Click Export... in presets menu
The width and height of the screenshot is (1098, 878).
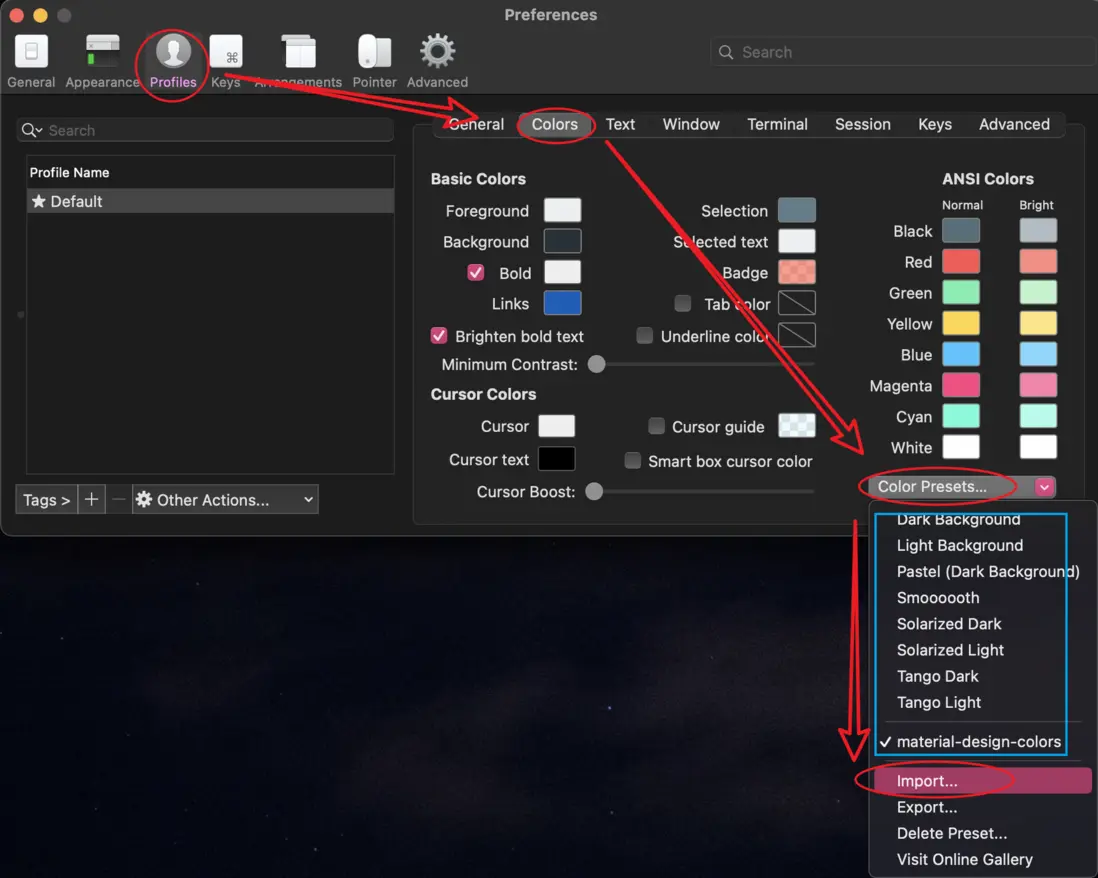pyautogui.click(x=982, y=807)
